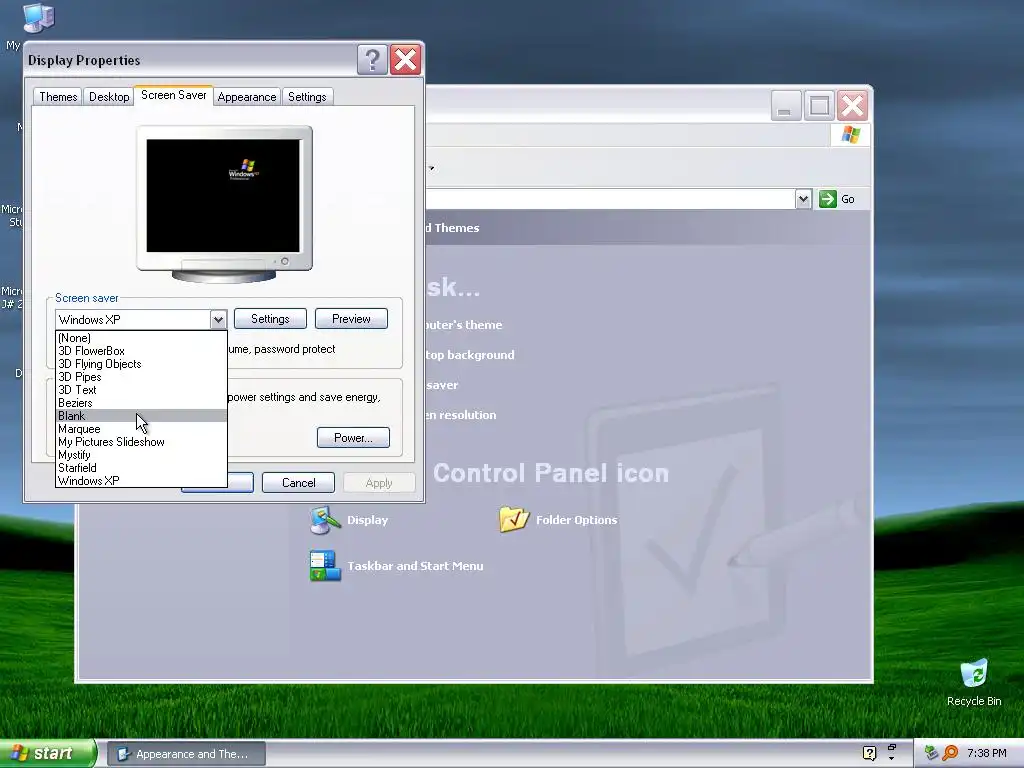Click the Appearance and Themes taskbar button

tap(185, 754)
